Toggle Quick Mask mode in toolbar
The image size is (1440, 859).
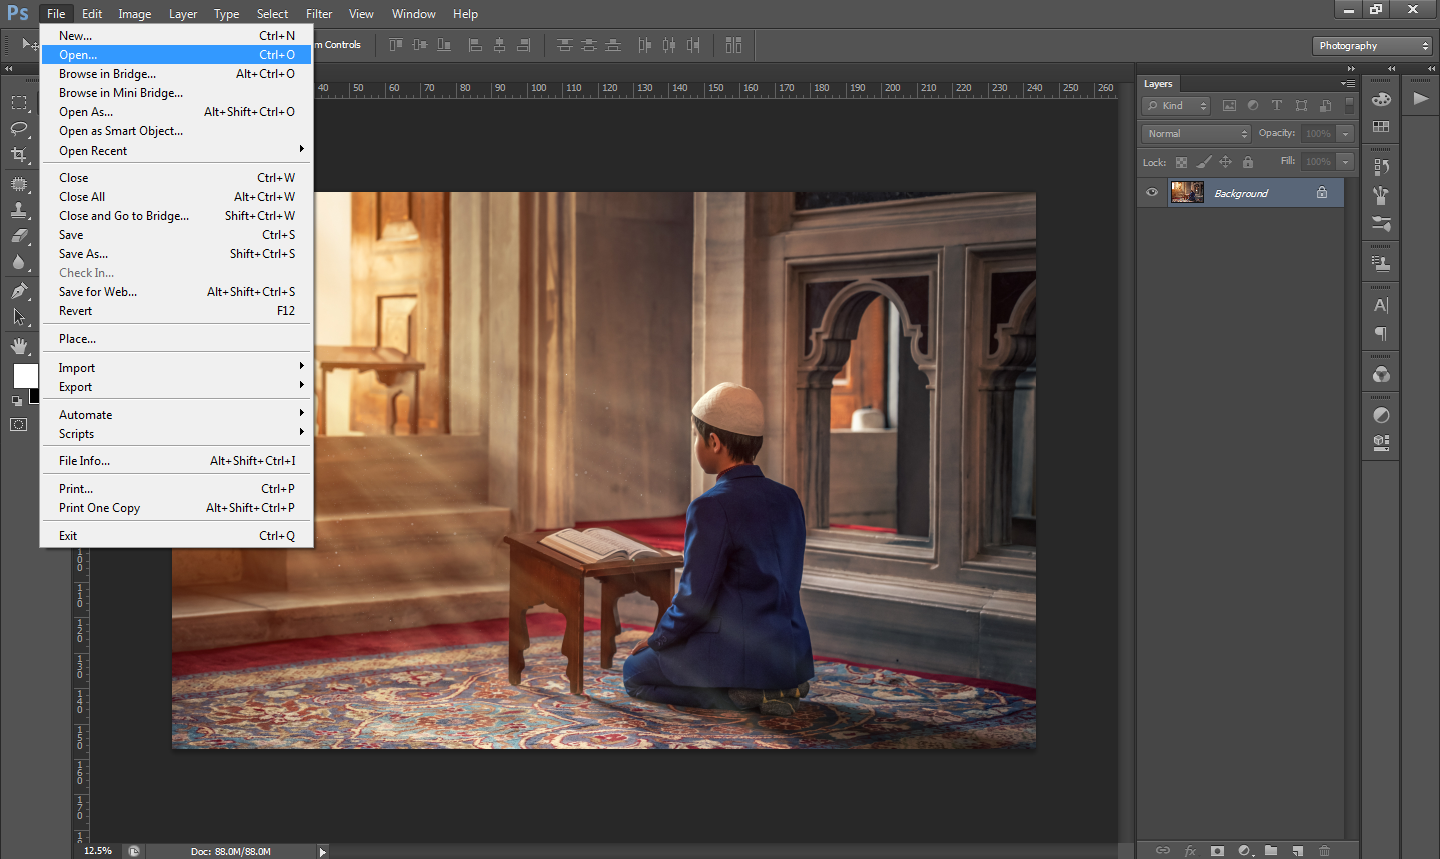[19, 424]
